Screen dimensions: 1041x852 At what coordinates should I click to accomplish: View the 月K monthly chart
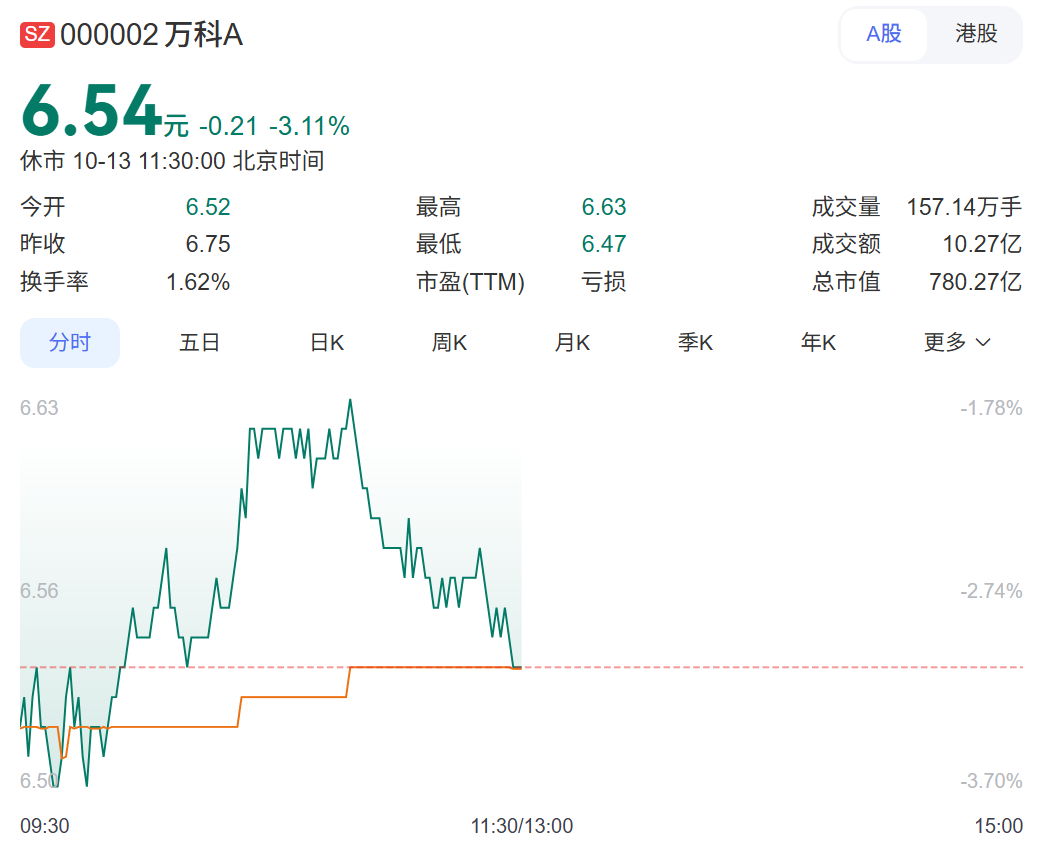coord(571,342)
